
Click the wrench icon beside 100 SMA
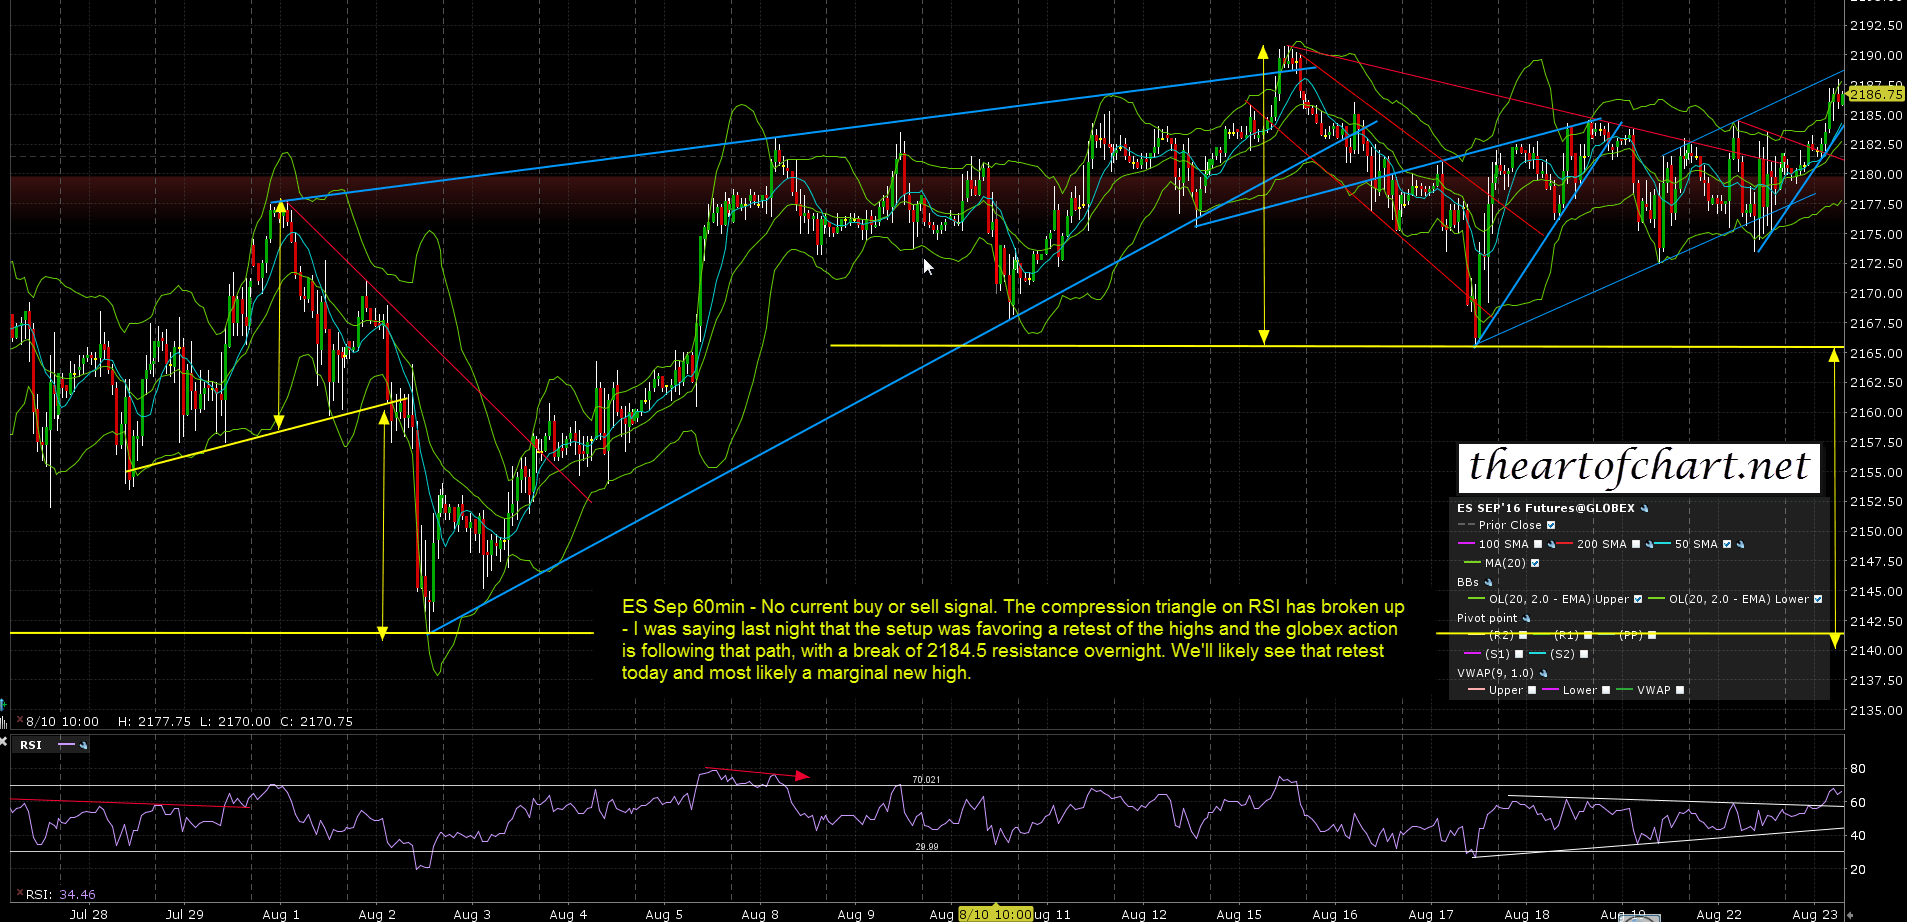pos(1551,545)
